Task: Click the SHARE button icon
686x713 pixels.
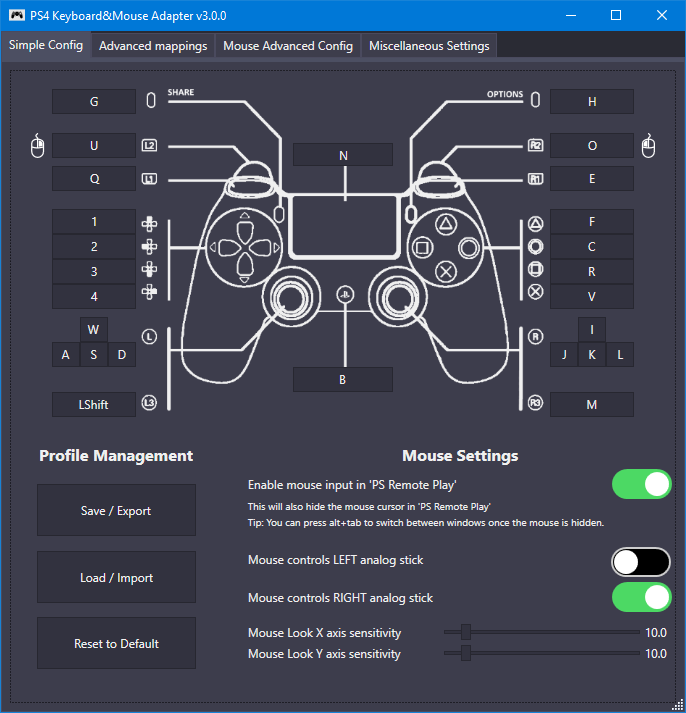Action: coord(151,100)
